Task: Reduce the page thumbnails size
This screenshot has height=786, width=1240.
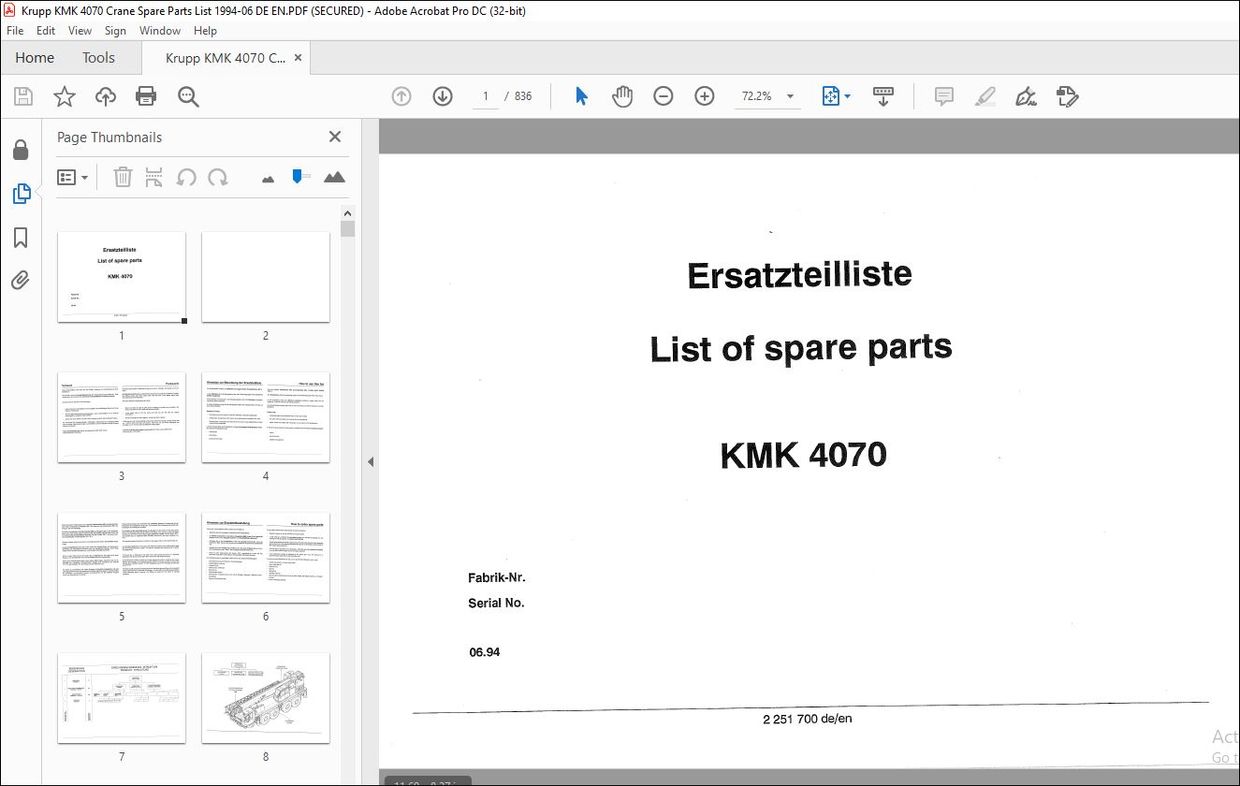Action: (x=268, y=176)
